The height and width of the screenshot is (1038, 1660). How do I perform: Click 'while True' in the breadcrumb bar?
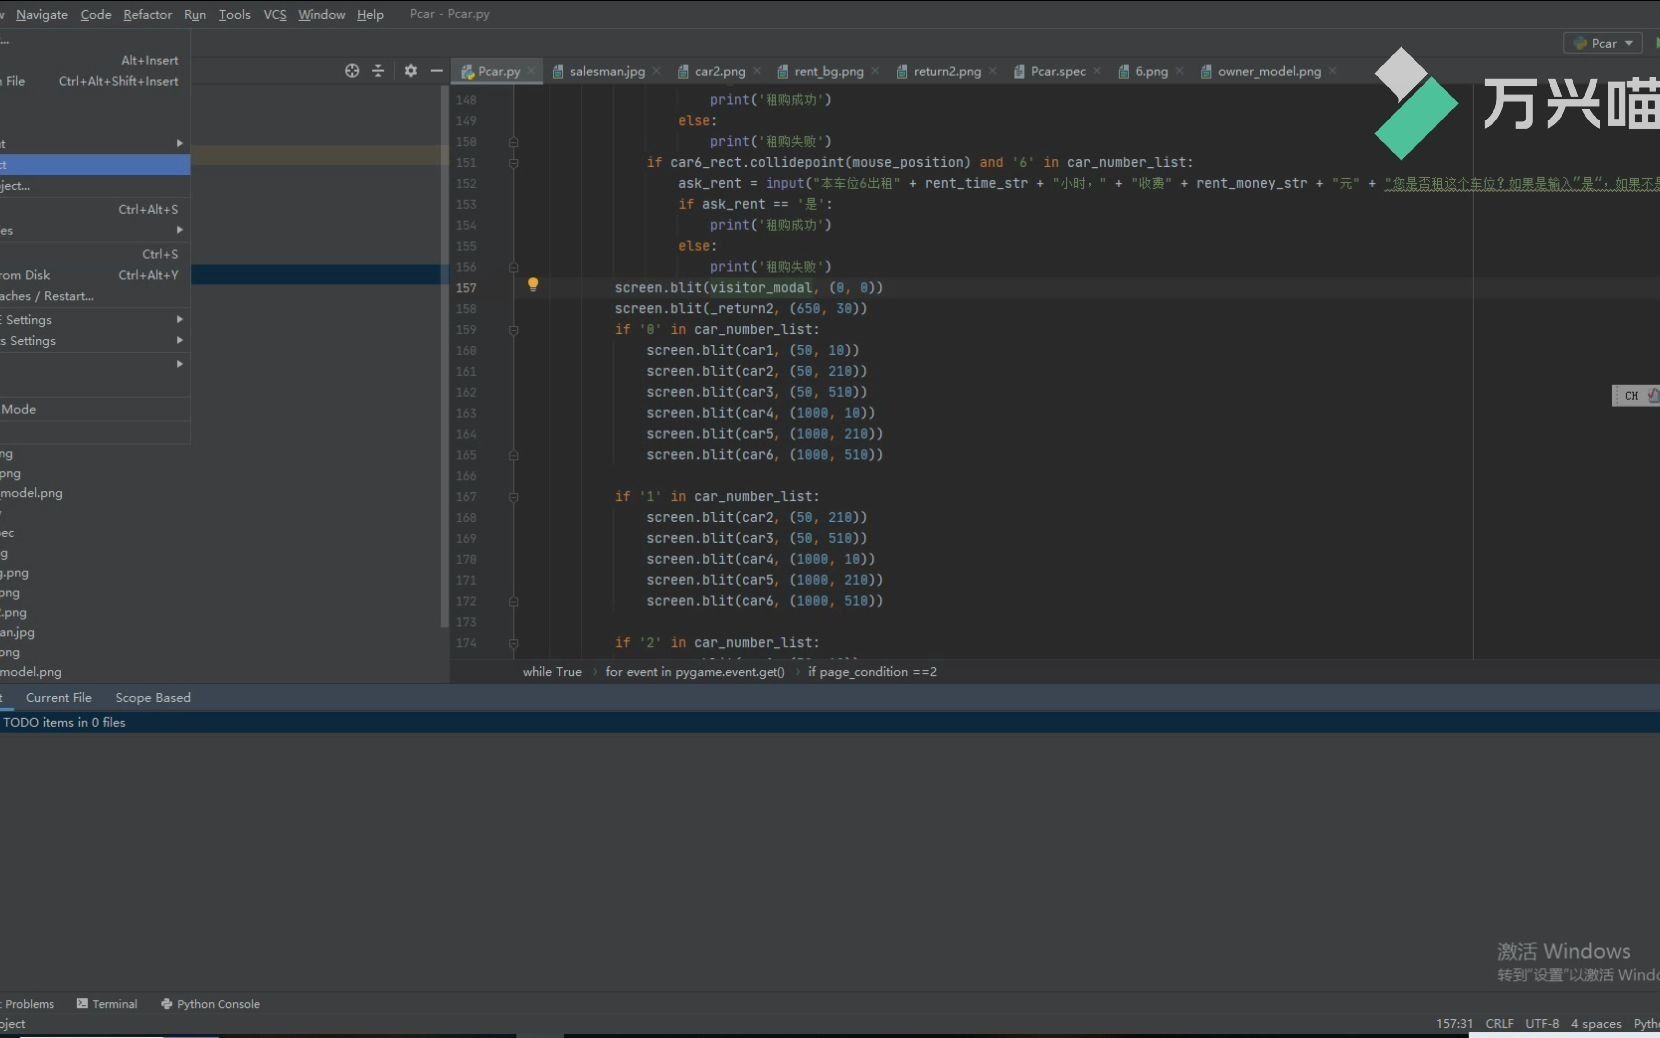[552, 672]
